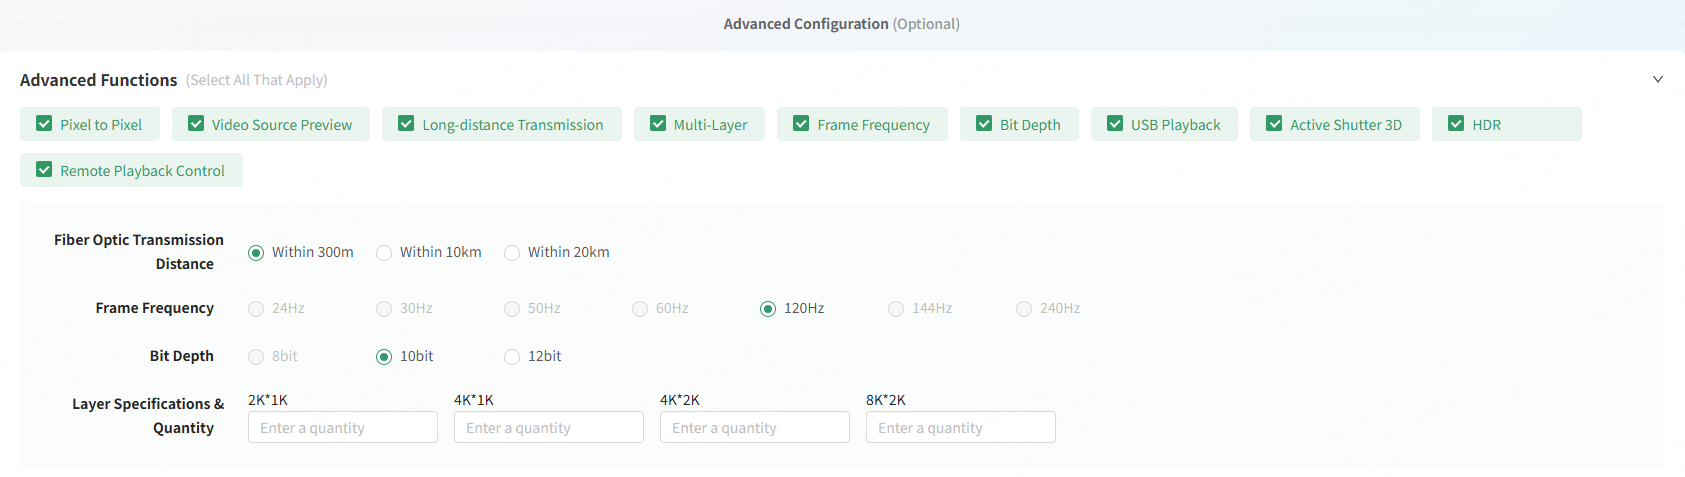Click the 8K*2K quantity field

point(960,428)
